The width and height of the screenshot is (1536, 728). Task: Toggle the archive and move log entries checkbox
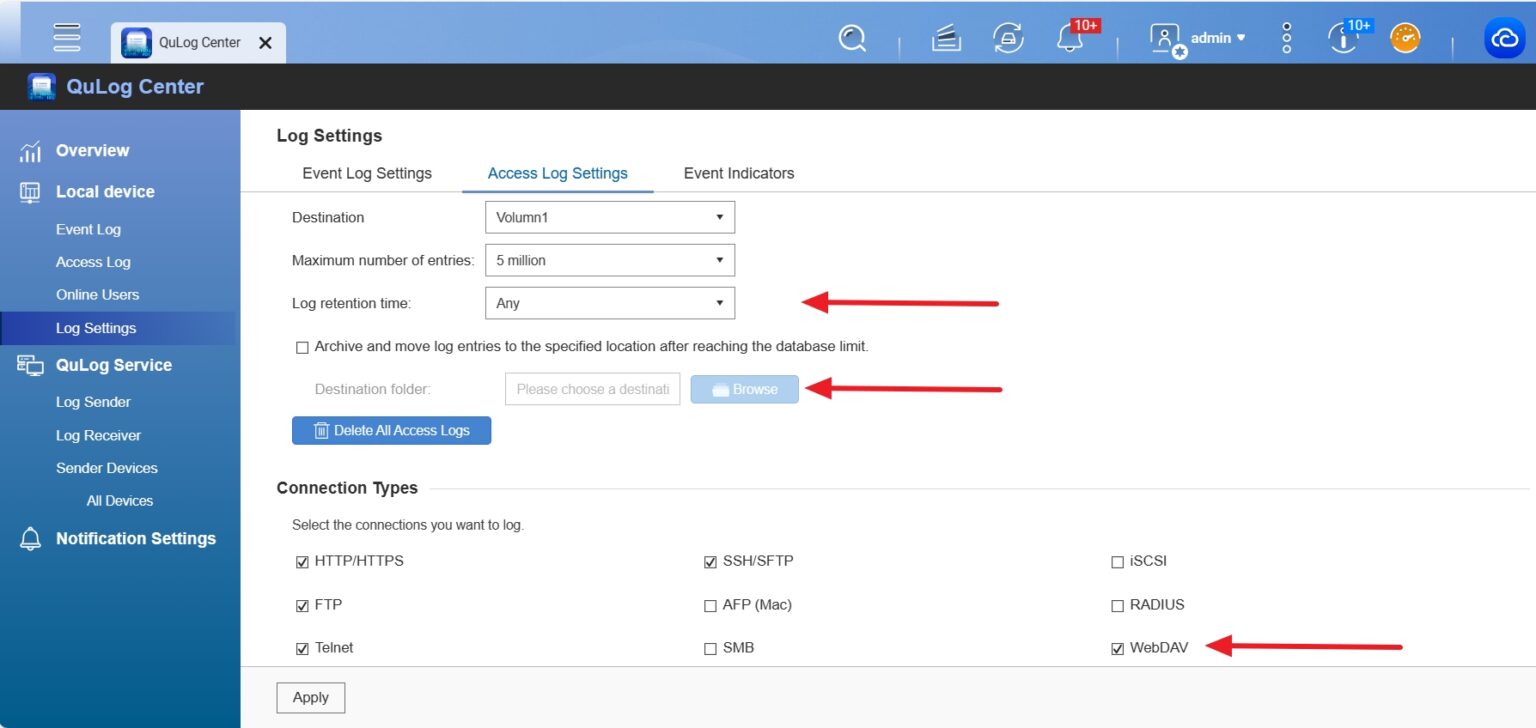tap(302, 347)
